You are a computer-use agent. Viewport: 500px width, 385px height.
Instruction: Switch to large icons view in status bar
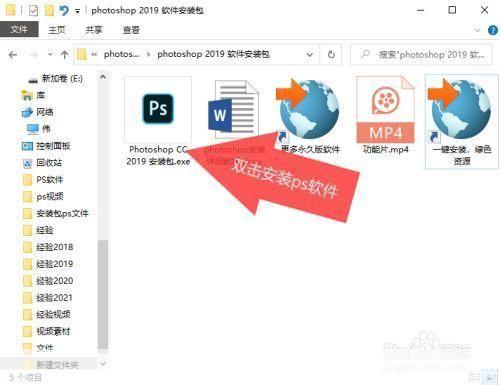[490, 378]
